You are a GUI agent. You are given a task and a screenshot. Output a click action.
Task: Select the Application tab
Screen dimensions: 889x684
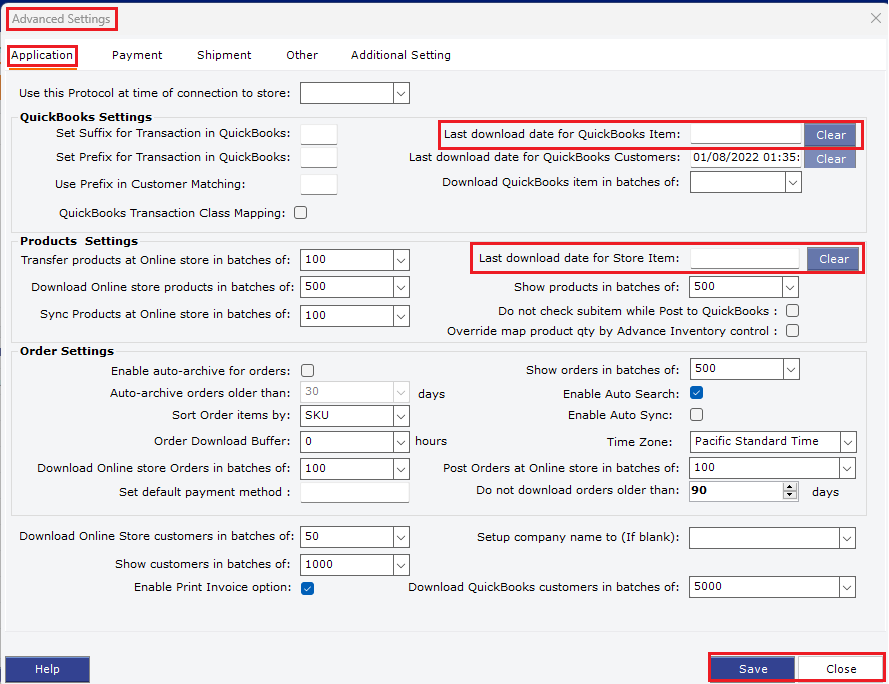pos(42,55)
